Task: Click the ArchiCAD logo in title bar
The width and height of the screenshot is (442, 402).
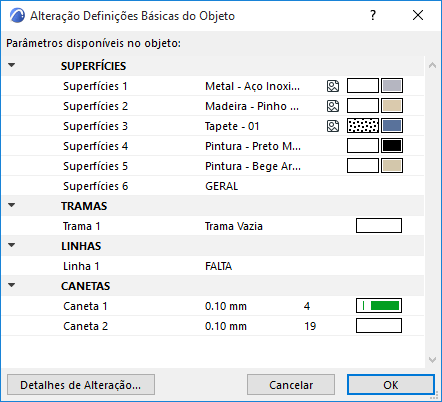Action: (17, 16)
